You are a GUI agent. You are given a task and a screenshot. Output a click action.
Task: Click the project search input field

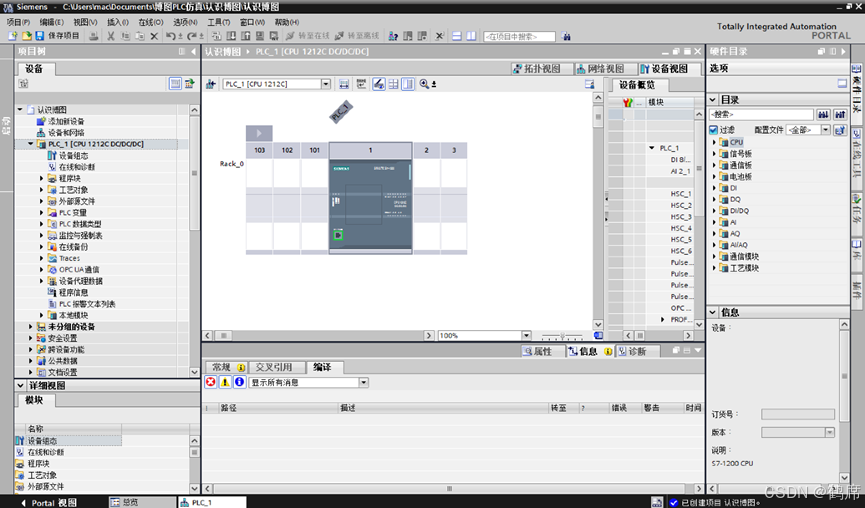(x=519, y=36)
